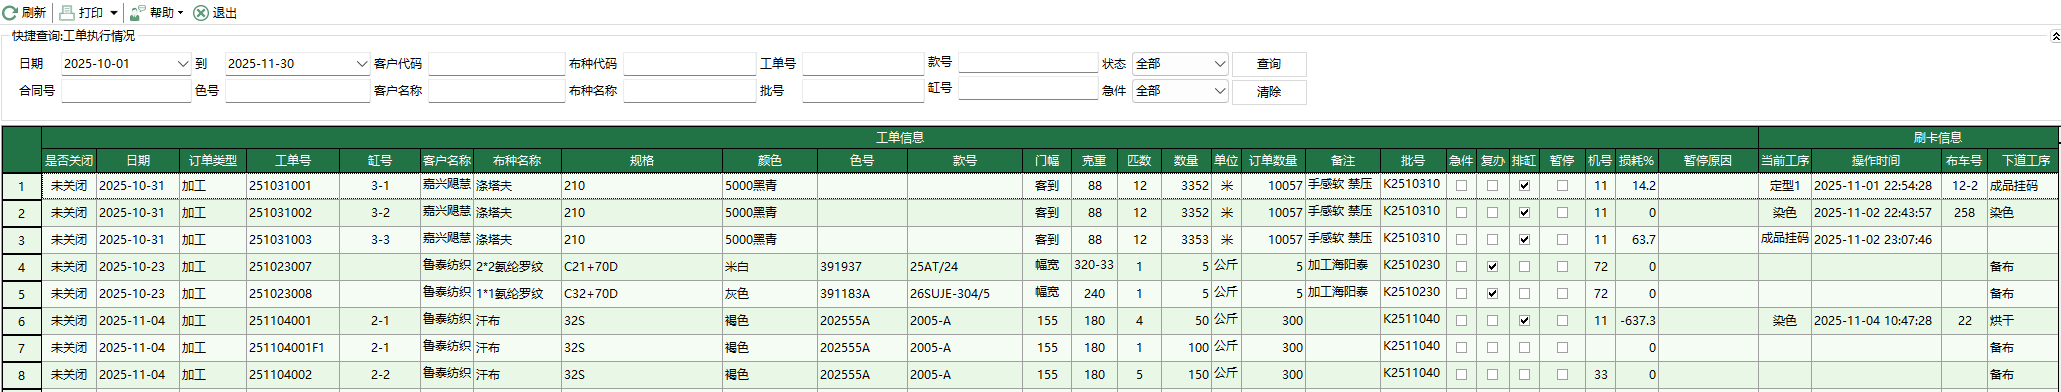Image resolution: width=2061 pixels, height=392 pixels.
Task: Click the 颜色 column header
Action: [x=770, y=160]
